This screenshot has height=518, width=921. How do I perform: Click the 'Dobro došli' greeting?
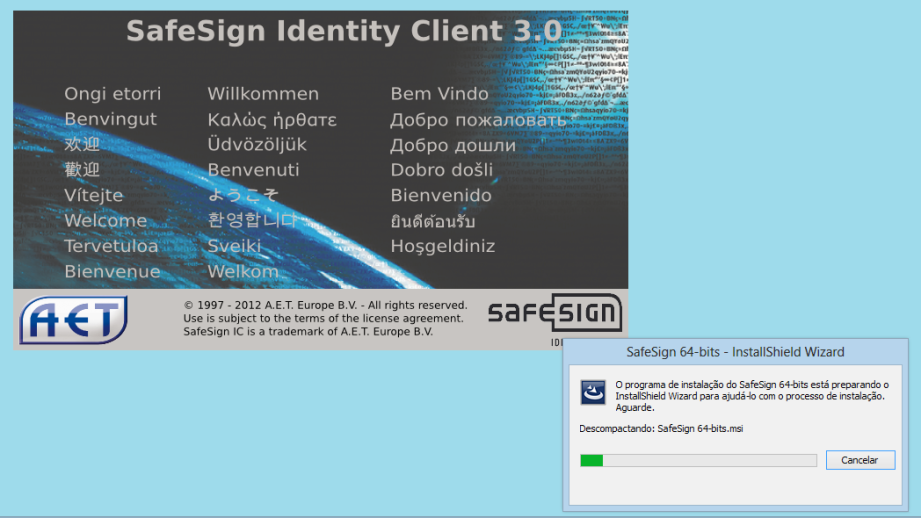442,170
